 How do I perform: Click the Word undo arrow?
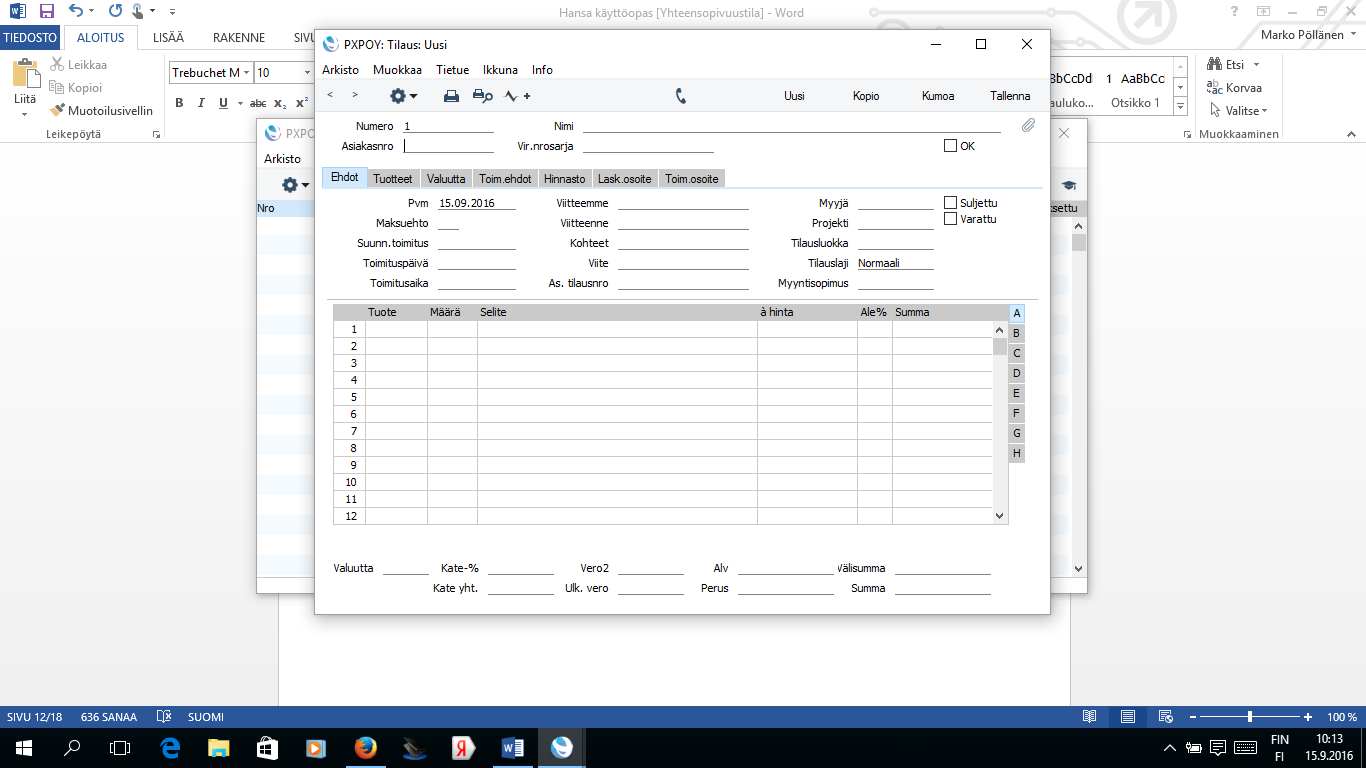click(x=76, y=12)
